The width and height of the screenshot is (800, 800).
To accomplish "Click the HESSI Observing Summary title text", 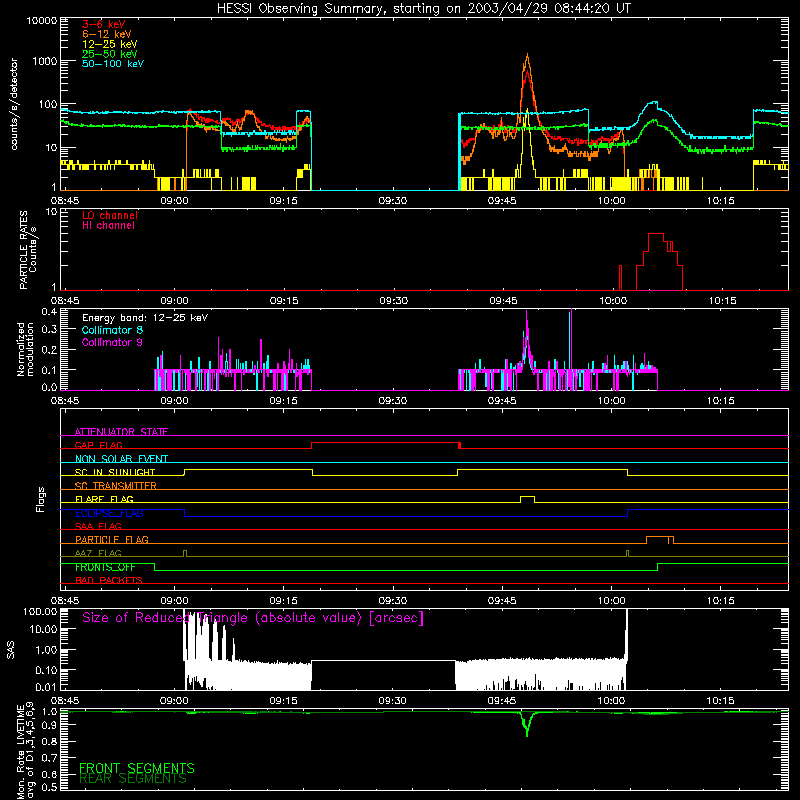I will tap(423, 9).
